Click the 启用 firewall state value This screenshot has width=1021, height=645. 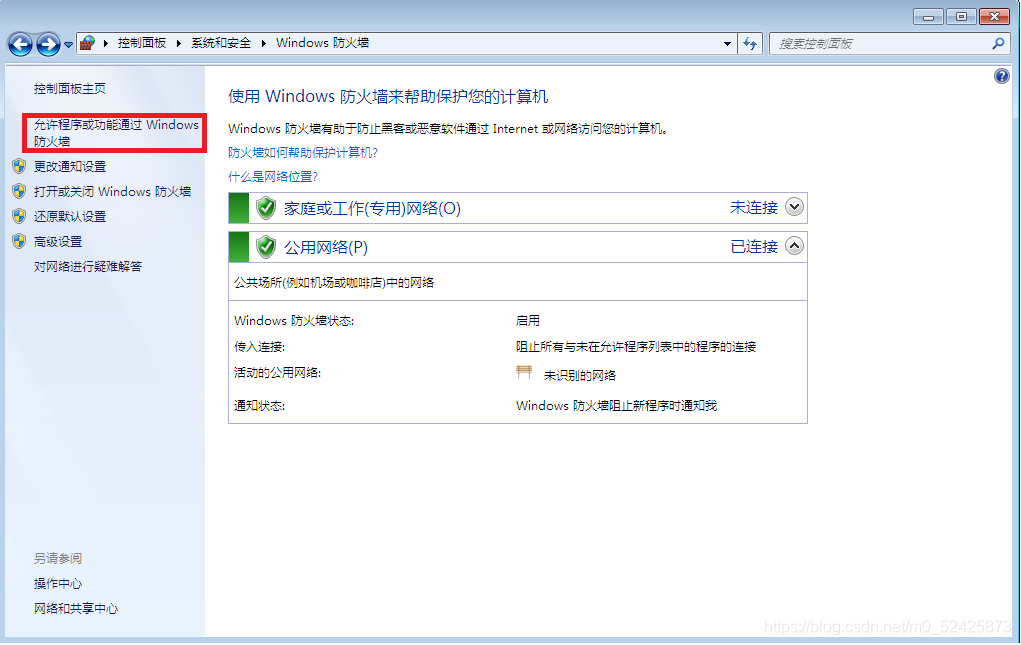[x=528, y=321]
